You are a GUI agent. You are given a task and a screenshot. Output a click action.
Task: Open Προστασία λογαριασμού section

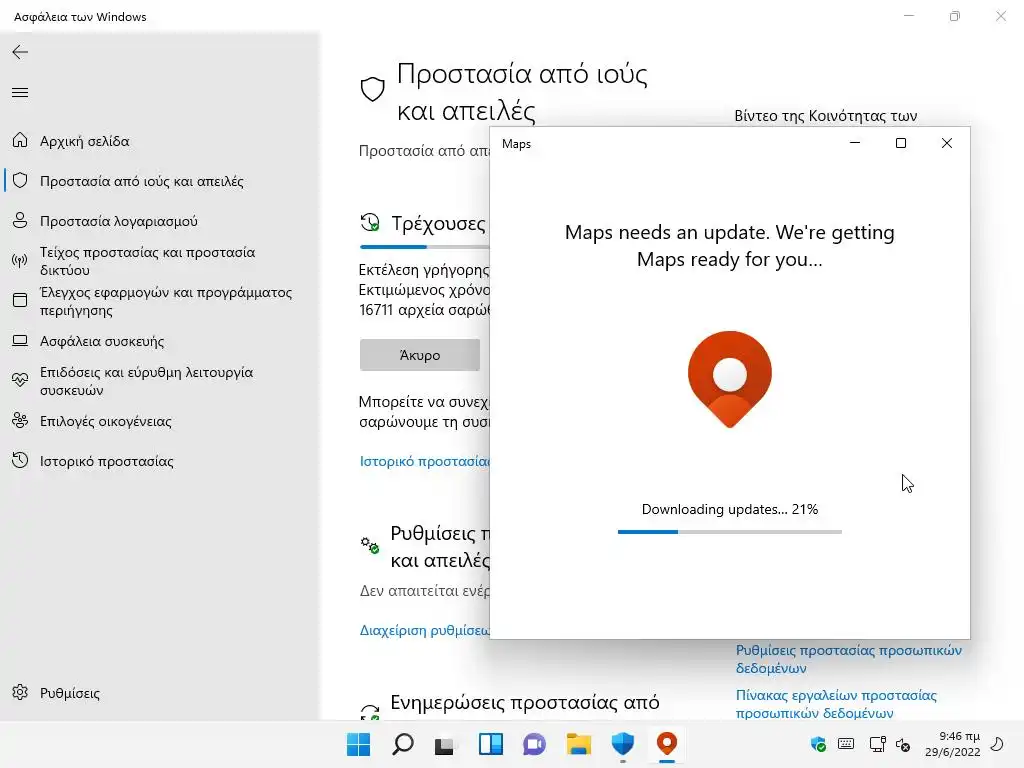[x=118, y=221]
